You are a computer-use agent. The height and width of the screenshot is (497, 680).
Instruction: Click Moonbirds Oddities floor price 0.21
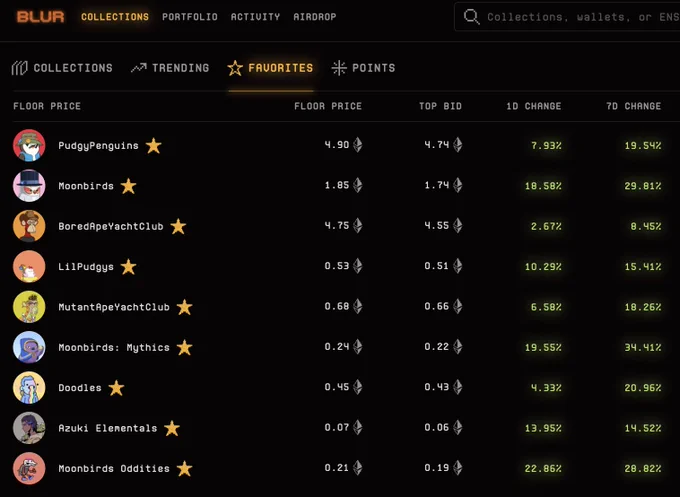tap(337, 468)
